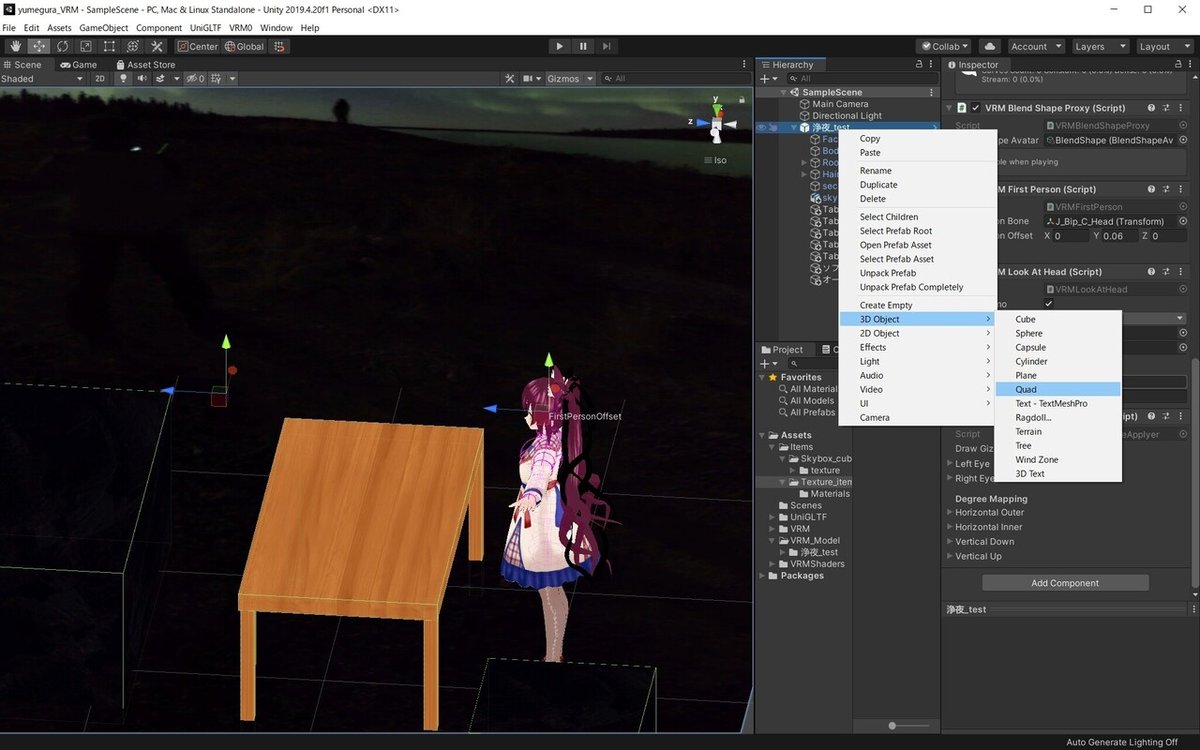Screen dimensions: 1200x750
Task: Click the scene orientation gizmo
Action: (716, 124)
